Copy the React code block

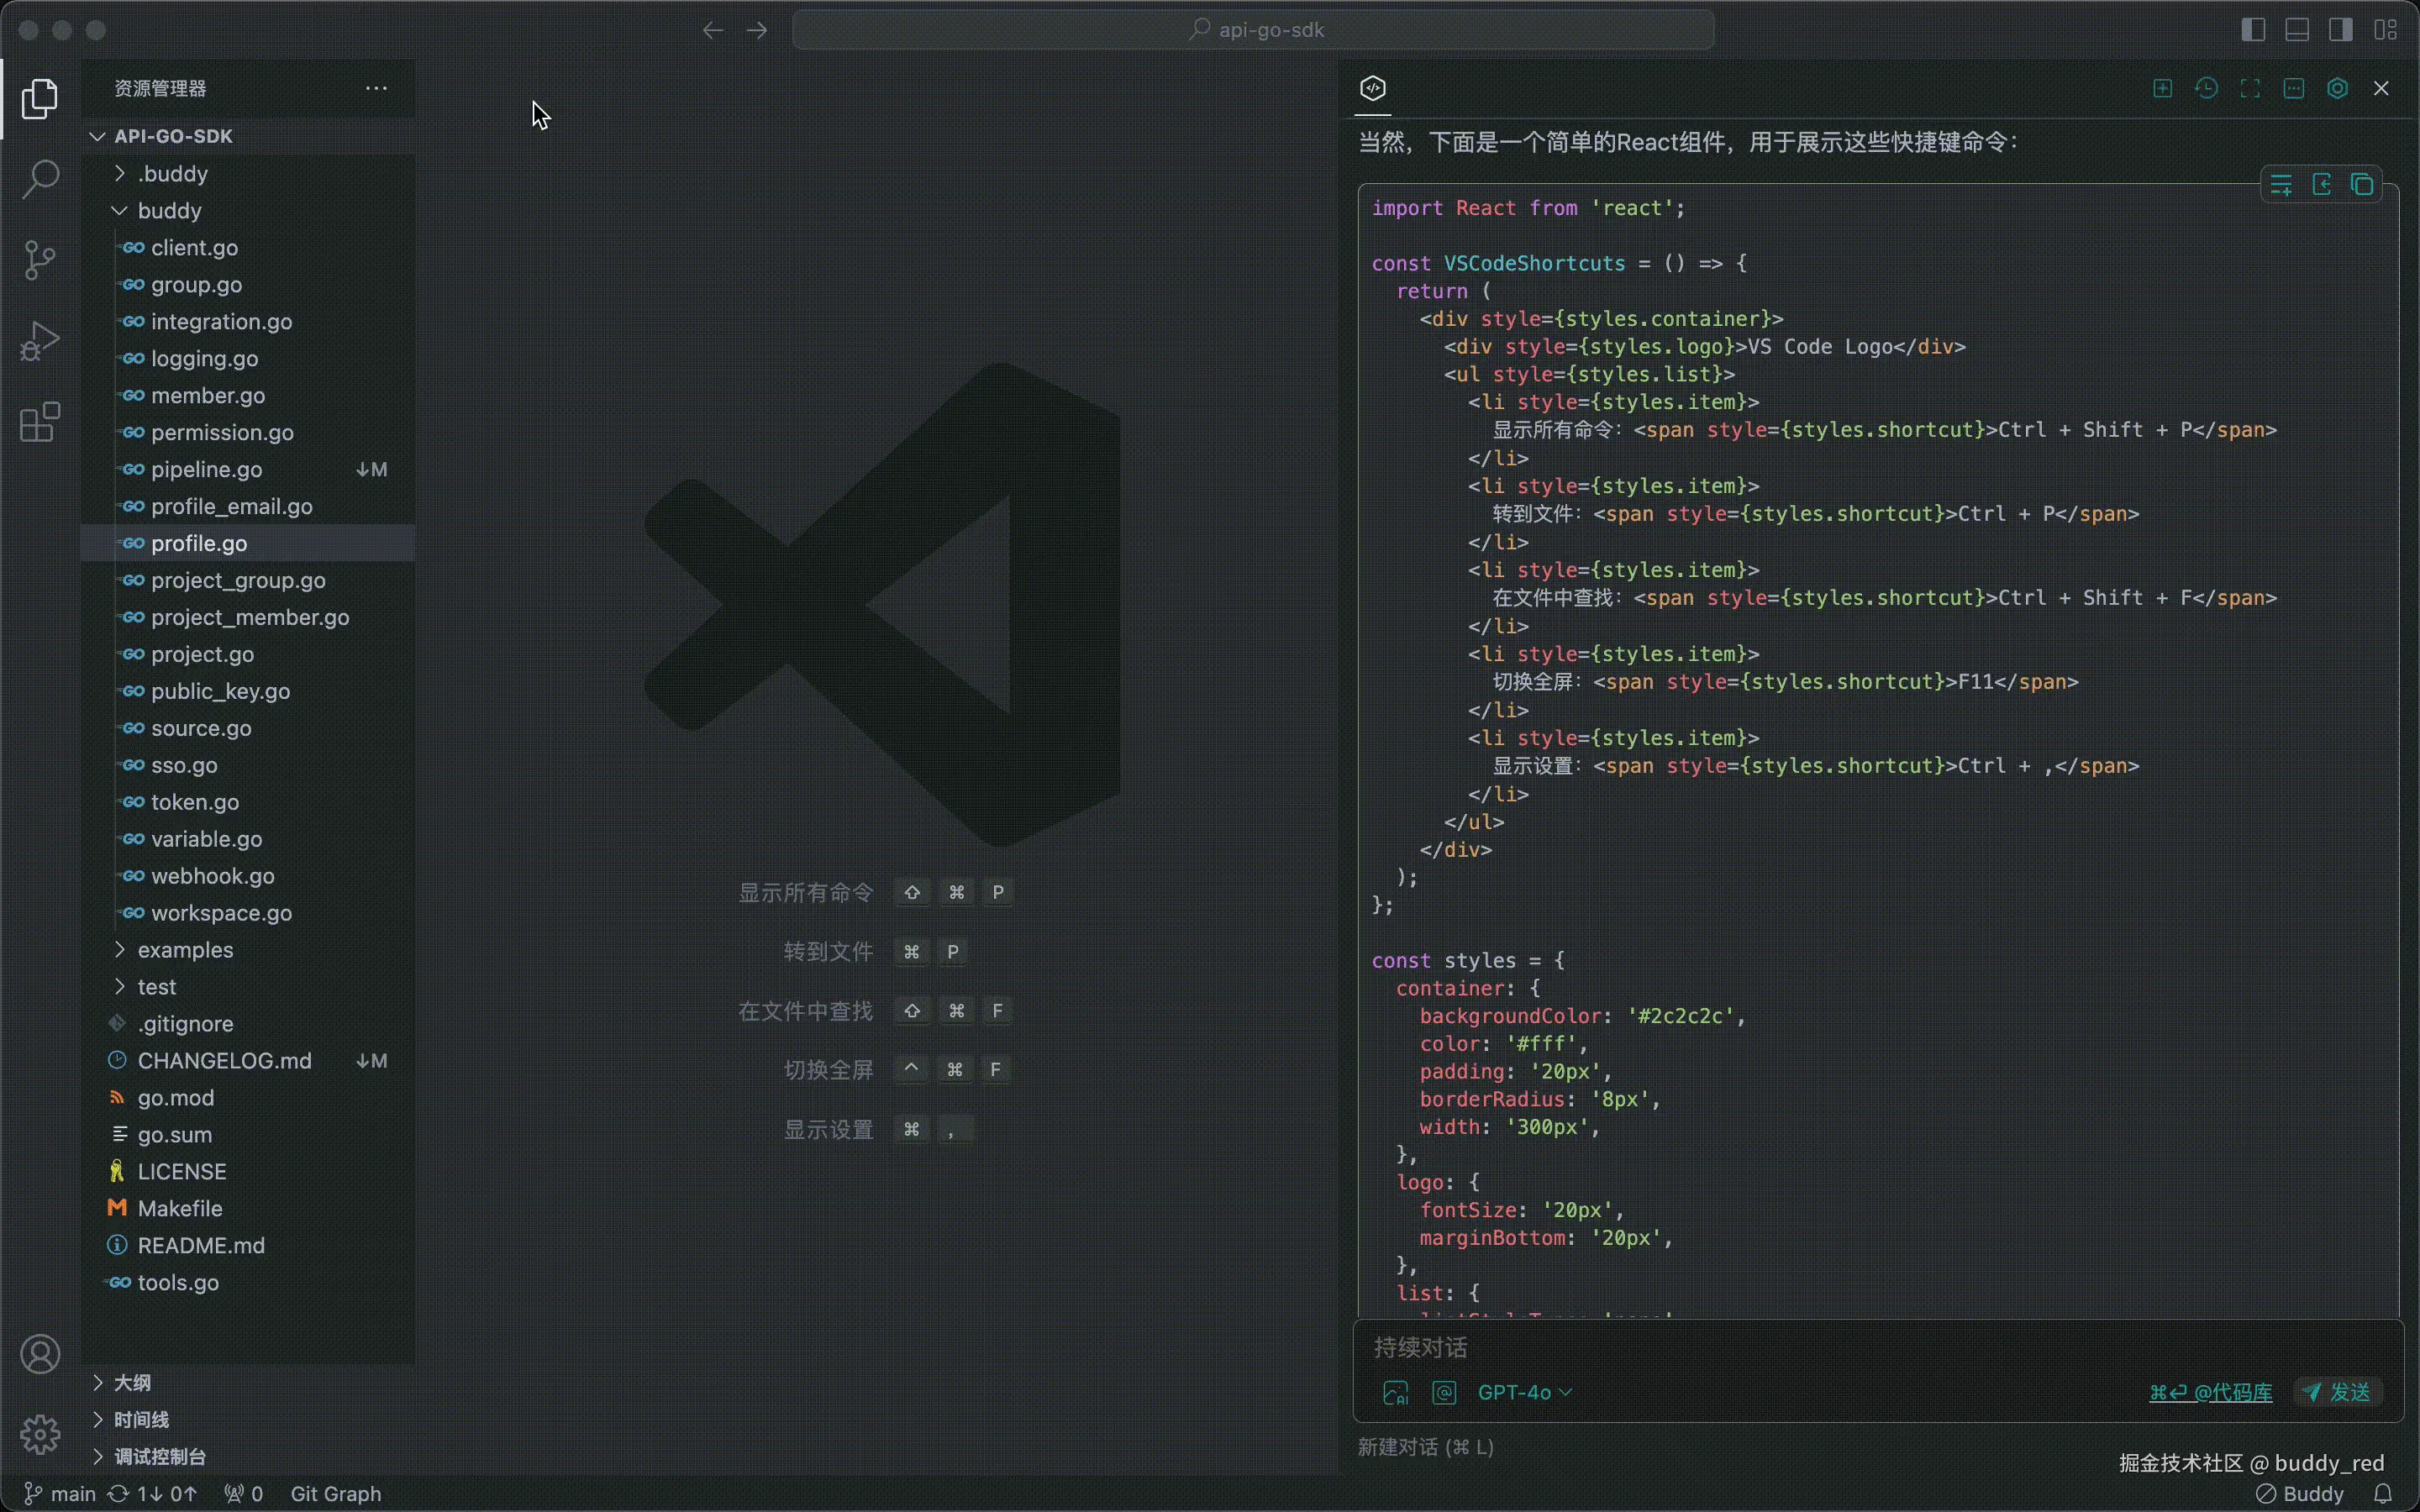pyautogui.click(x=2362, y=185)
